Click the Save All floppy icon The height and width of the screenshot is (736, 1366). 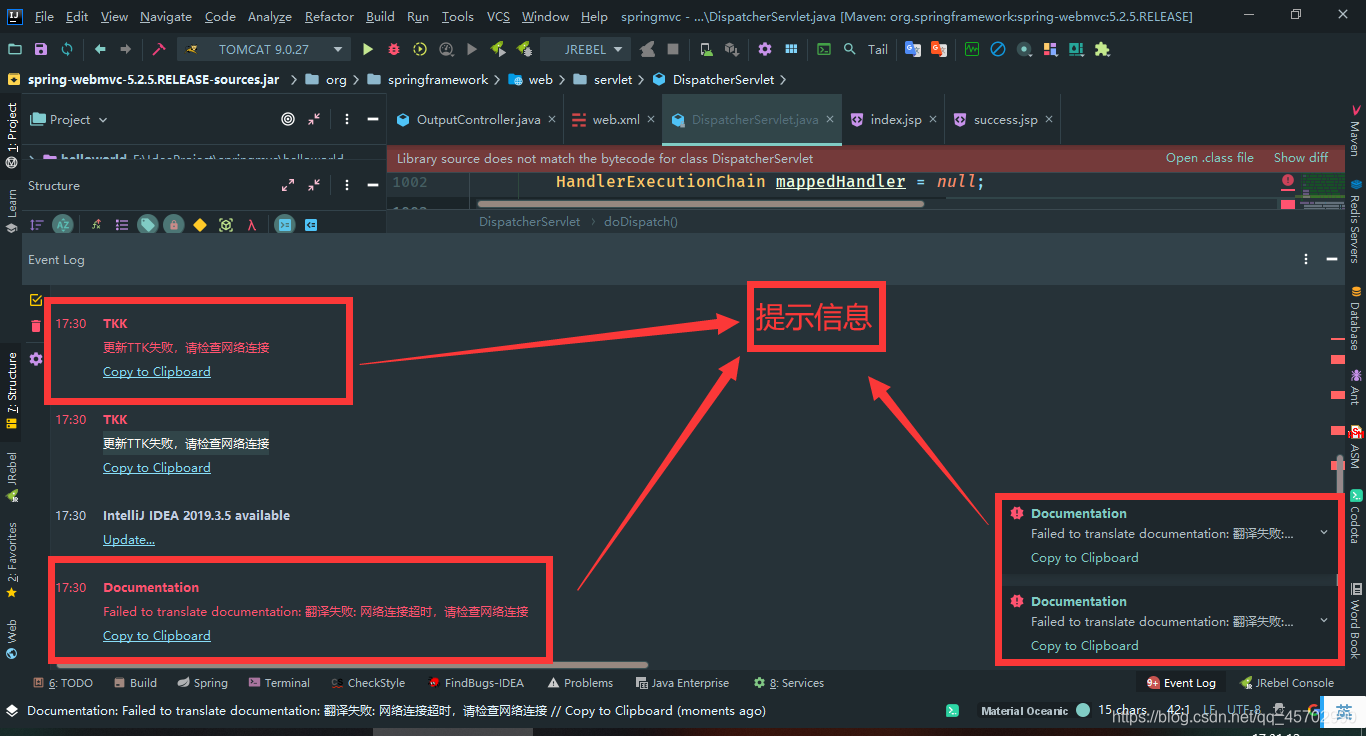40,49
